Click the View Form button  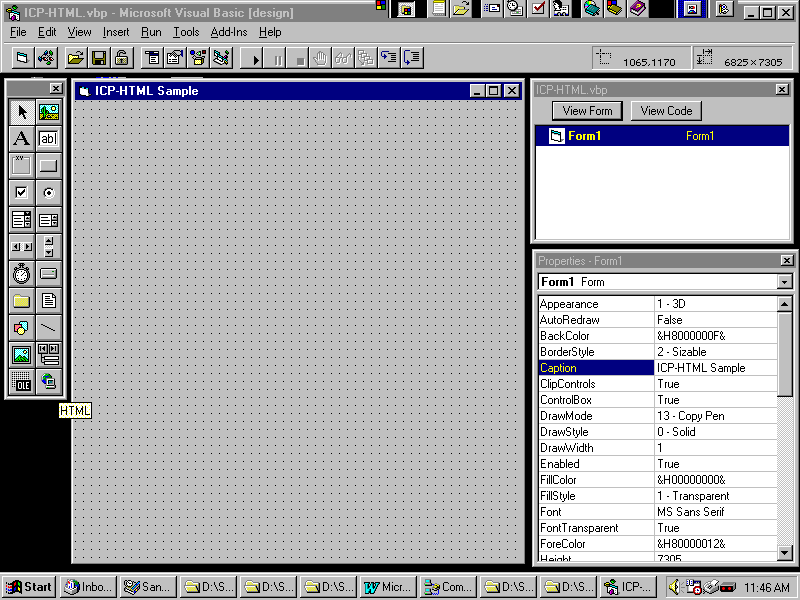587,111
